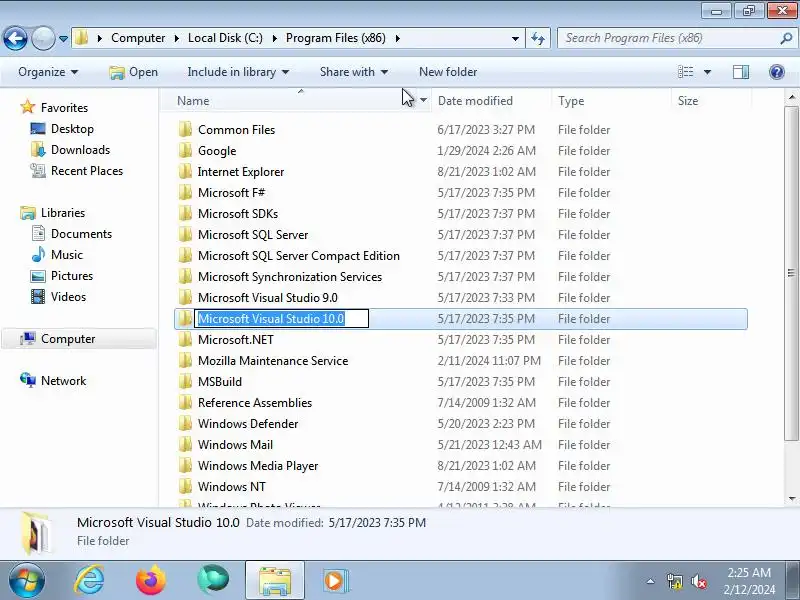Select the Local Disk (C:) breadcrumb
The image size is (800, 600).
click(225, 38)
